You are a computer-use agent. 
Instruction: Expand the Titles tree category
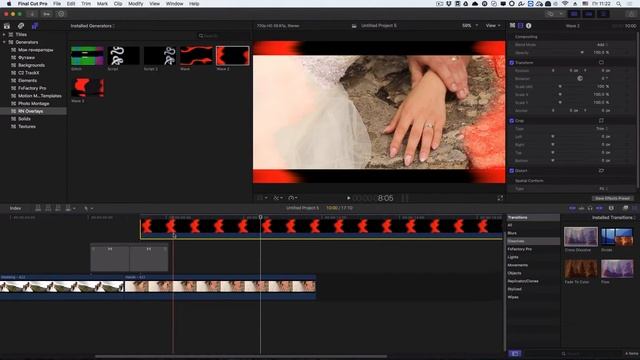point(4,34)
